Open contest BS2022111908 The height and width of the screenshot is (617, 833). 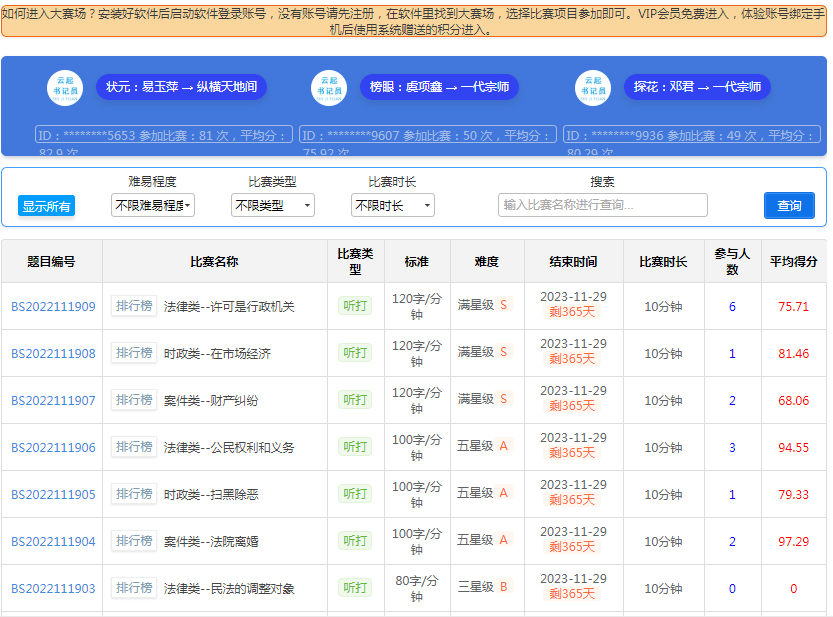[53, 354]
